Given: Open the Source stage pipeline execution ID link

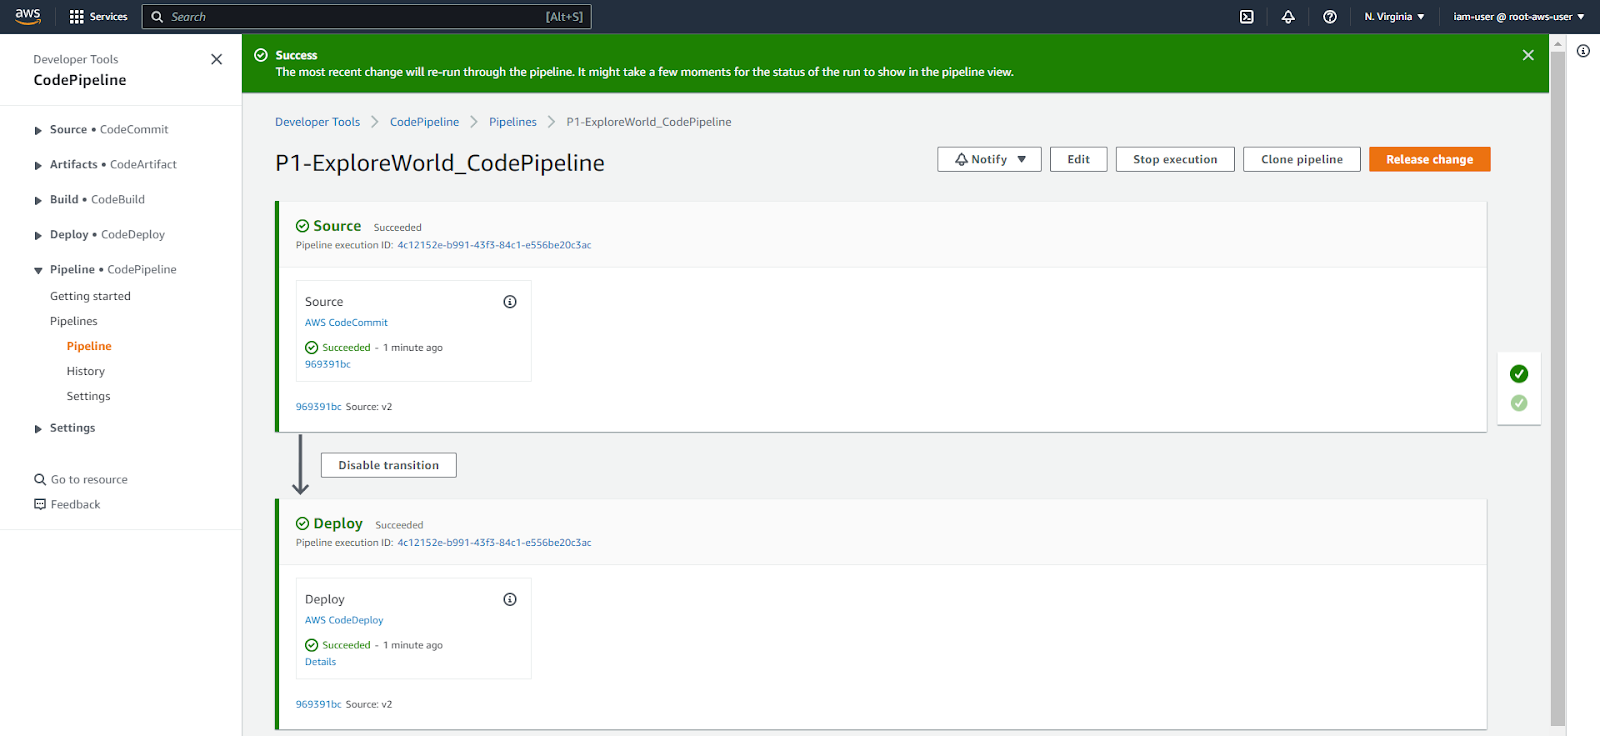Looking at the screenshot, I should (x=494, y=245).
